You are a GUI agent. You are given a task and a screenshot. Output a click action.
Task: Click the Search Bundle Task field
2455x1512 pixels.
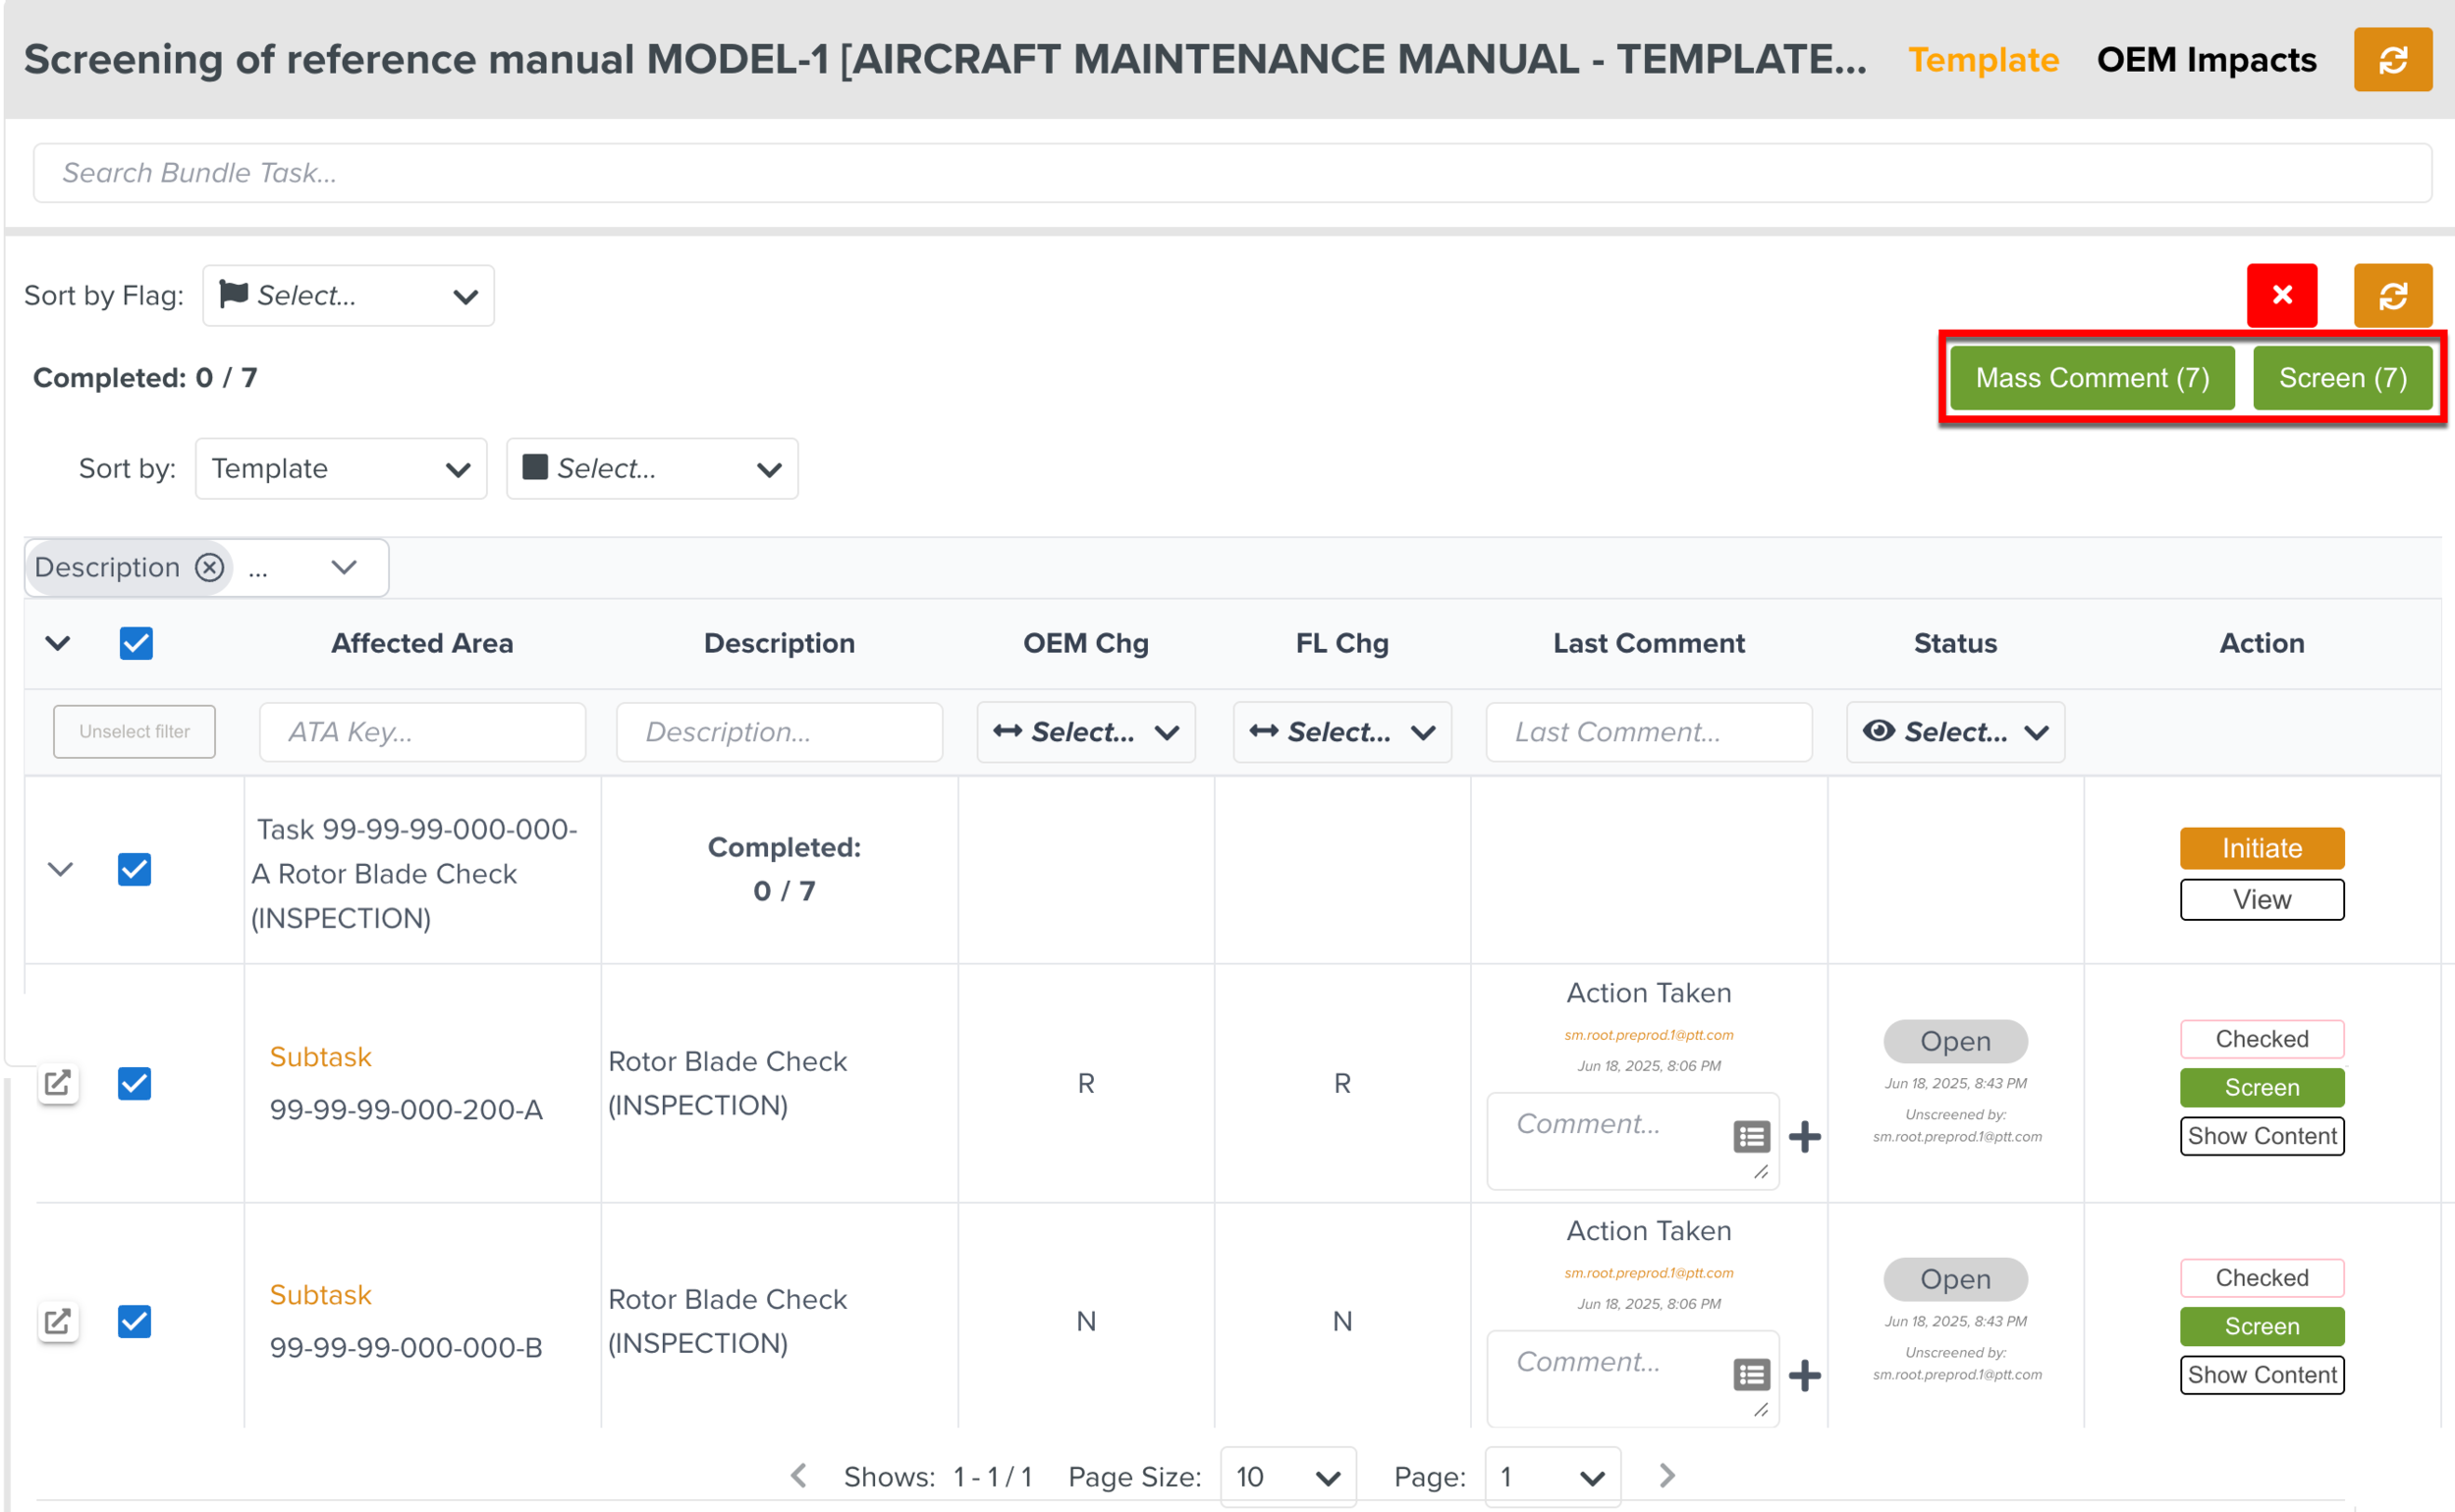coord(1230,173)
